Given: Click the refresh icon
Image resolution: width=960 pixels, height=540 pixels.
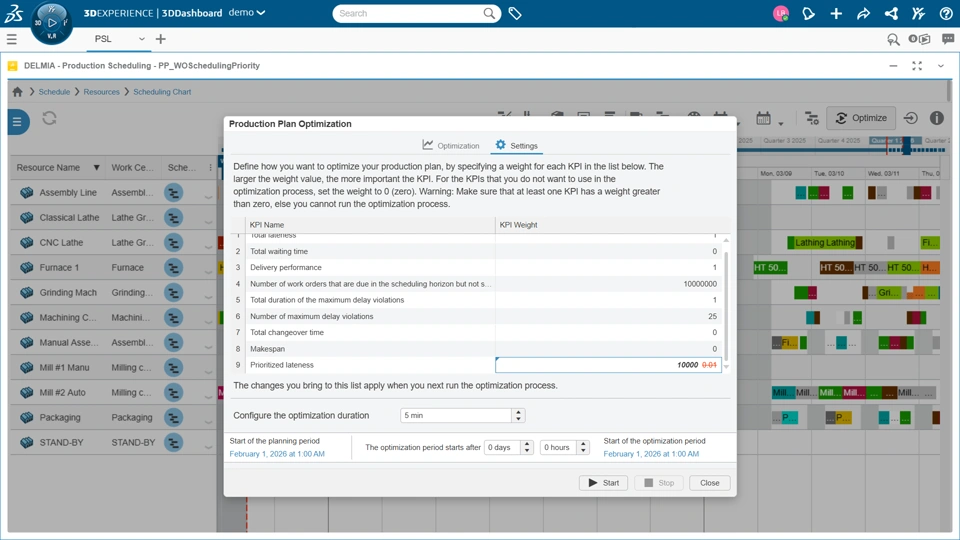Looking at the screenshot, I should point(50,118).
